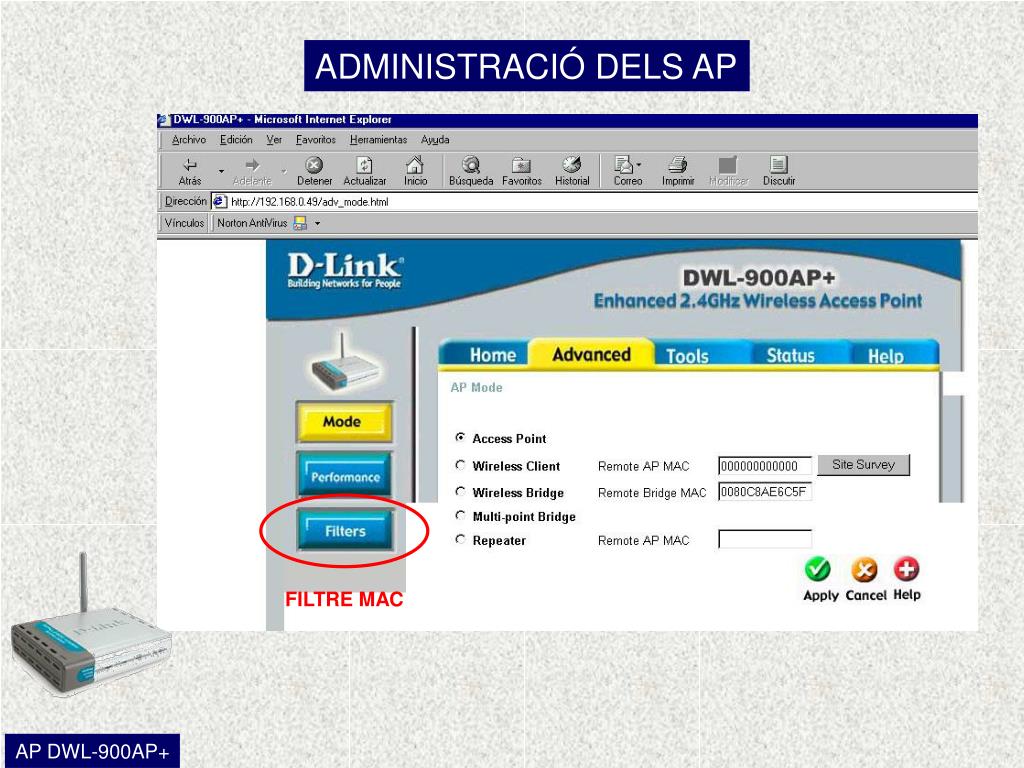The image size is (1024, 768).
Task: Click the Modificar toolbar icon
Action: tap(728, 165)
